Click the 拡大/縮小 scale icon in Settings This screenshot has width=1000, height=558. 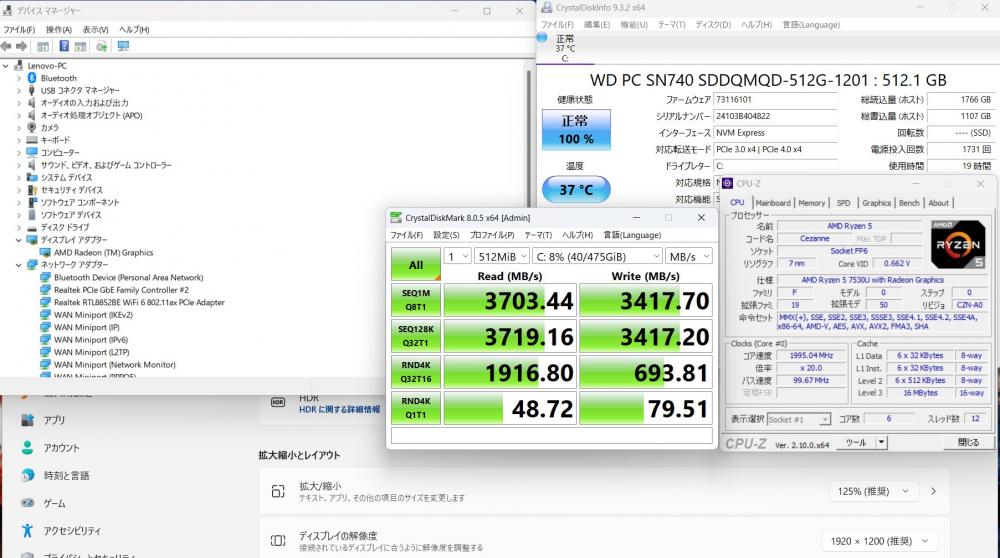point(278,491)
